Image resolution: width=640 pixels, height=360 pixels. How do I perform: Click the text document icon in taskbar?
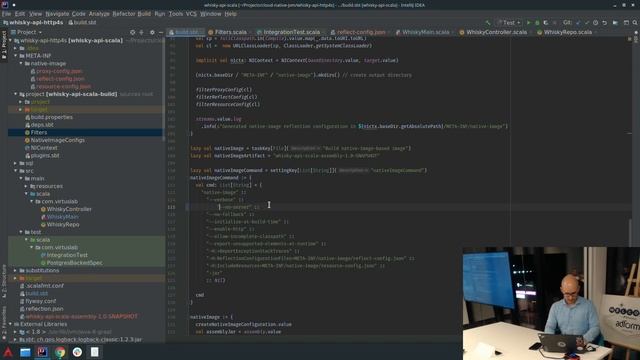coord(95,352)
